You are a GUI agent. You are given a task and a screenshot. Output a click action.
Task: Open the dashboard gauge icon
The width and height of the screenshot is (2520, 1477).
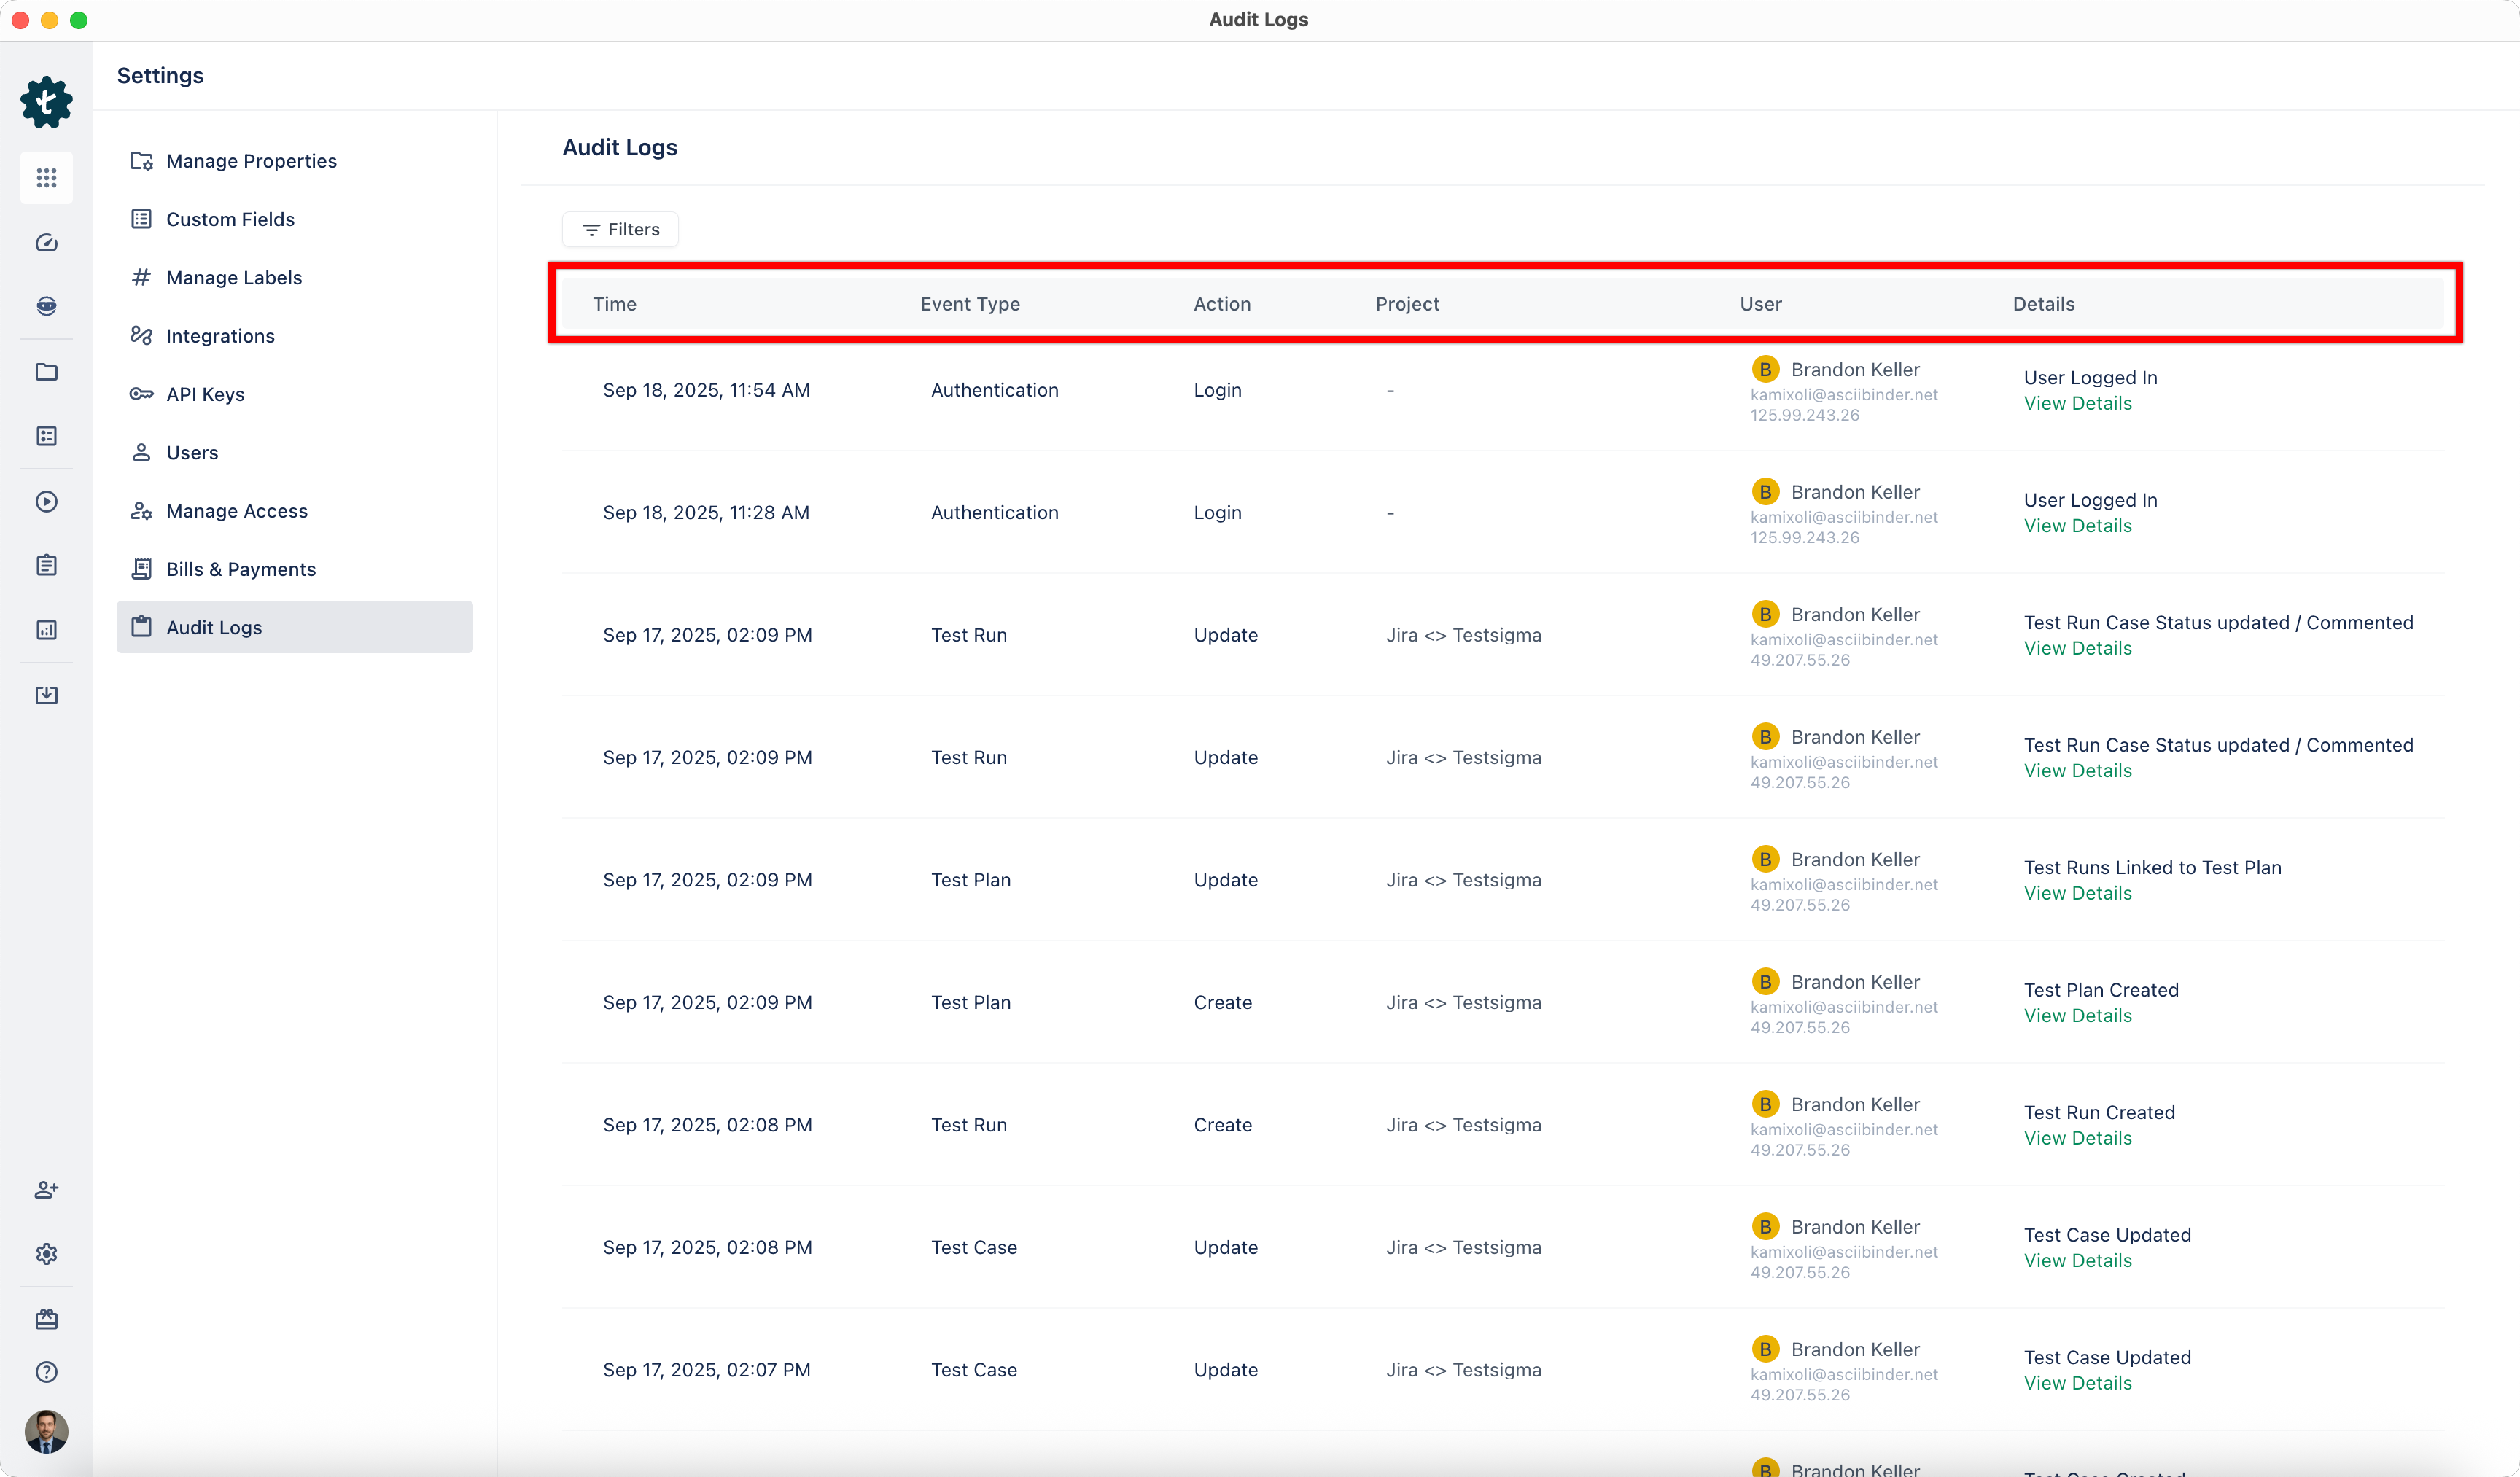point(46,243)
